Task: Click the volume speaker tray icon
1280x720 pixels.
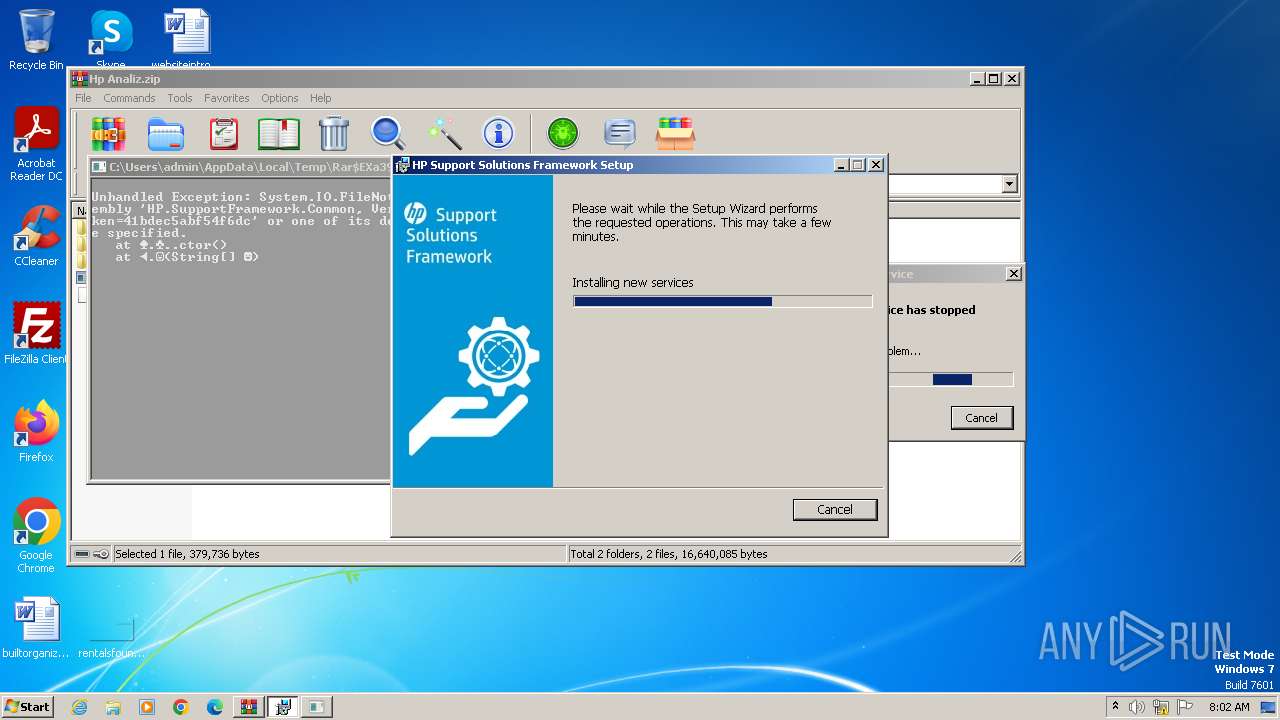Action: [x=1137, y=707]
